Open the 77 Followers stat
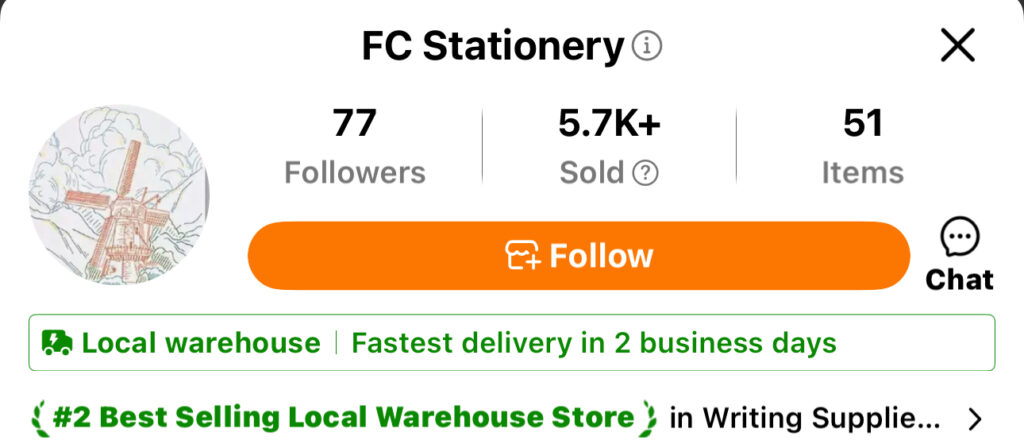This screenshot has width=1024, height=444. [354, 147]
